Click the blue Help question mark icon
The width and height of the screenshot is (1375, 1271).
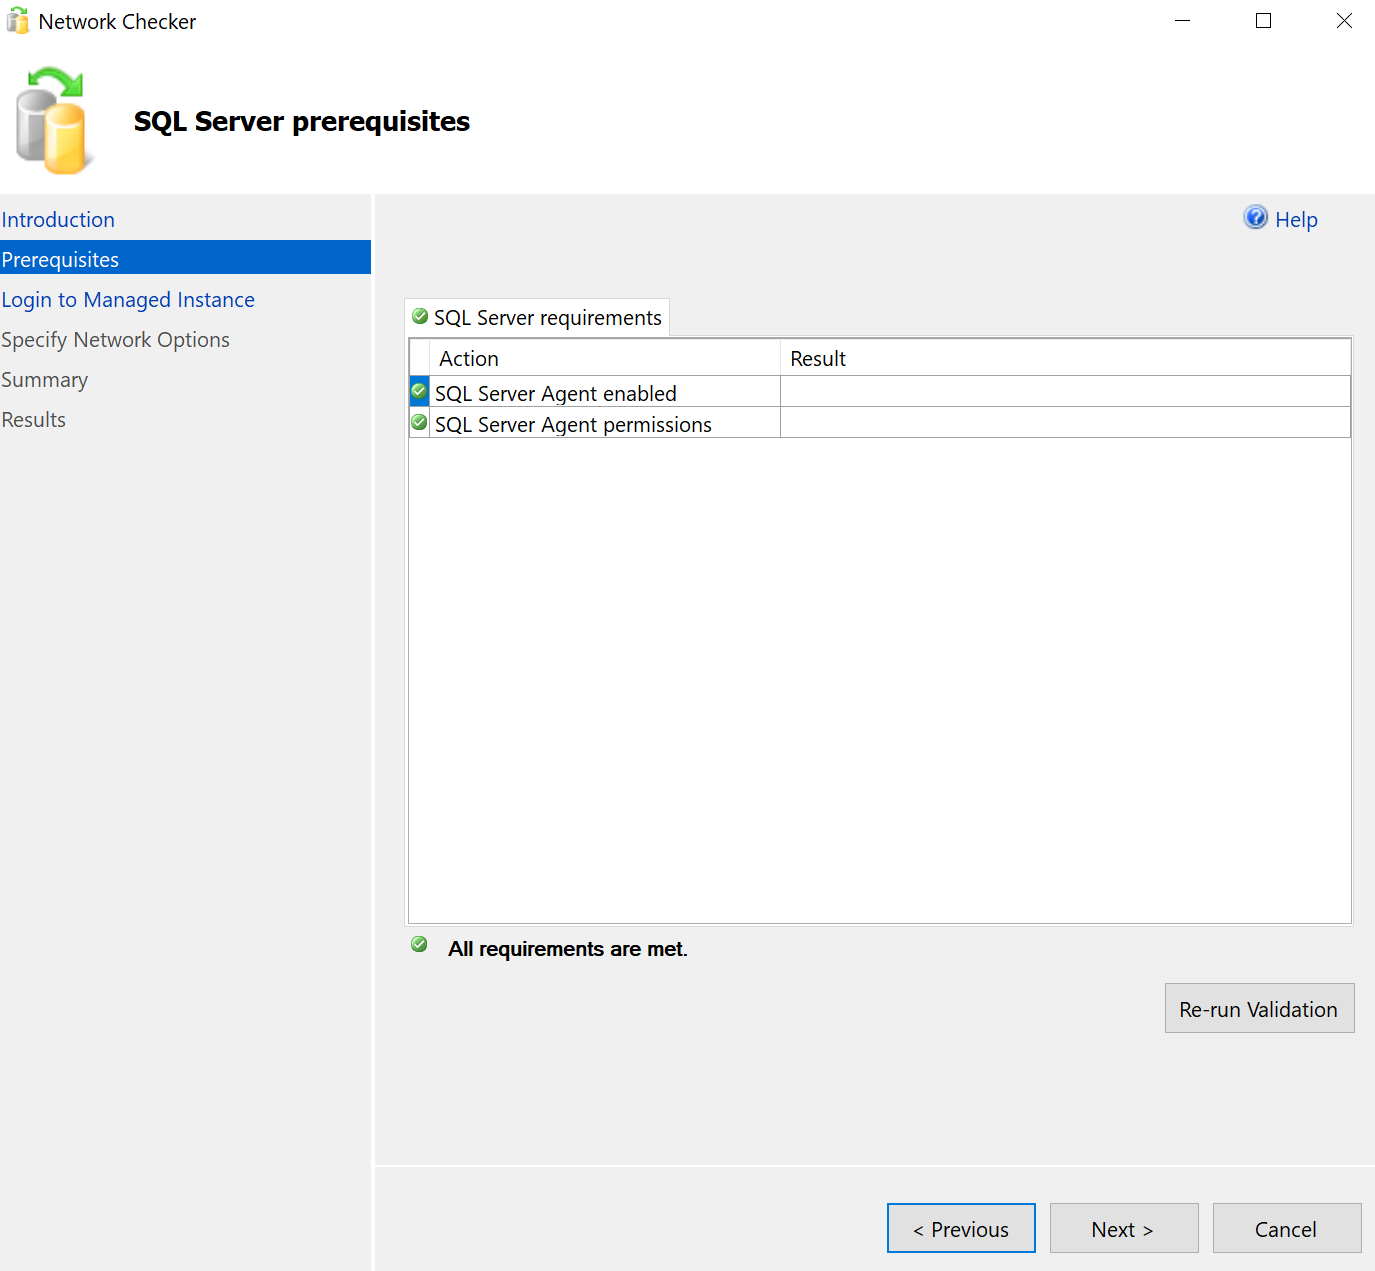(x=1255, y=217)
